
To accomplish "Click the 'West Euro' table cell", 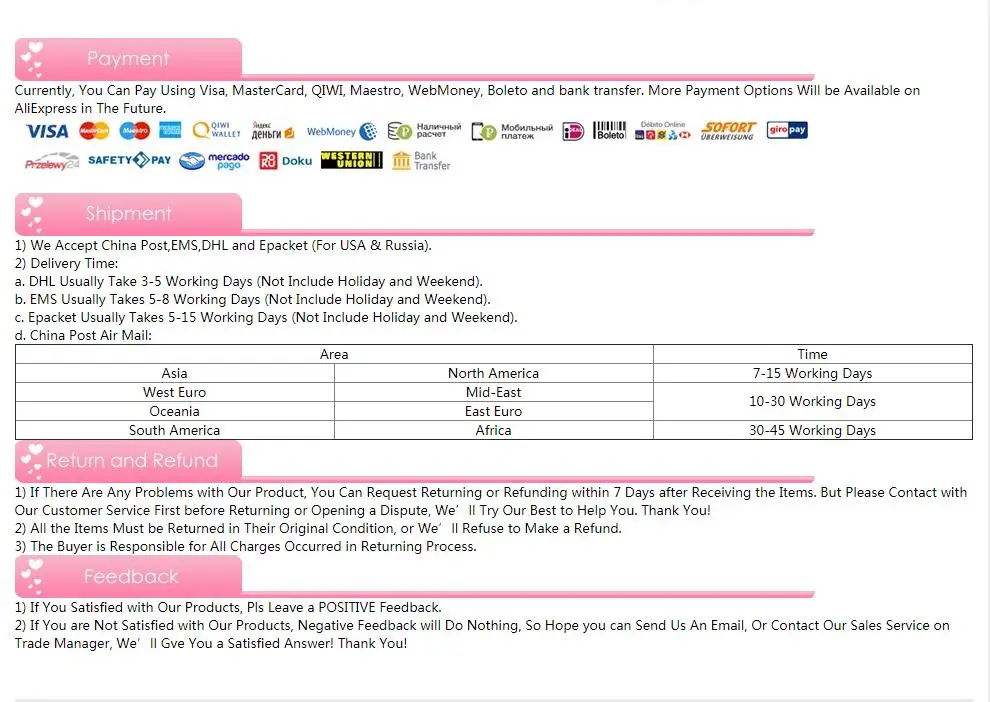I will [x=175, y=392].
